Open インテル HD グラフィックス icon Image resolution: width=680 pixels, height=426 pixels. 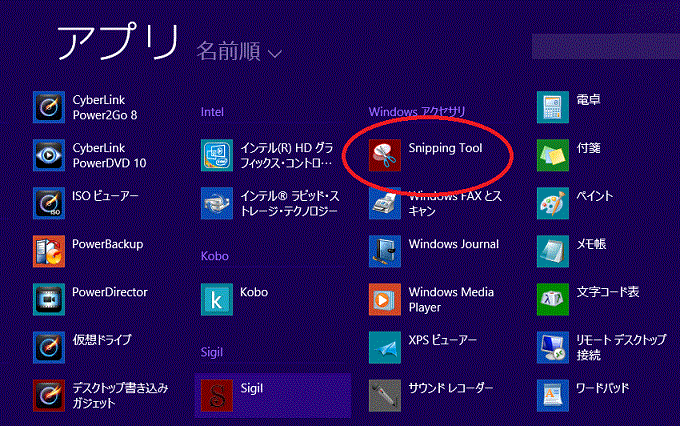point(217,155)
